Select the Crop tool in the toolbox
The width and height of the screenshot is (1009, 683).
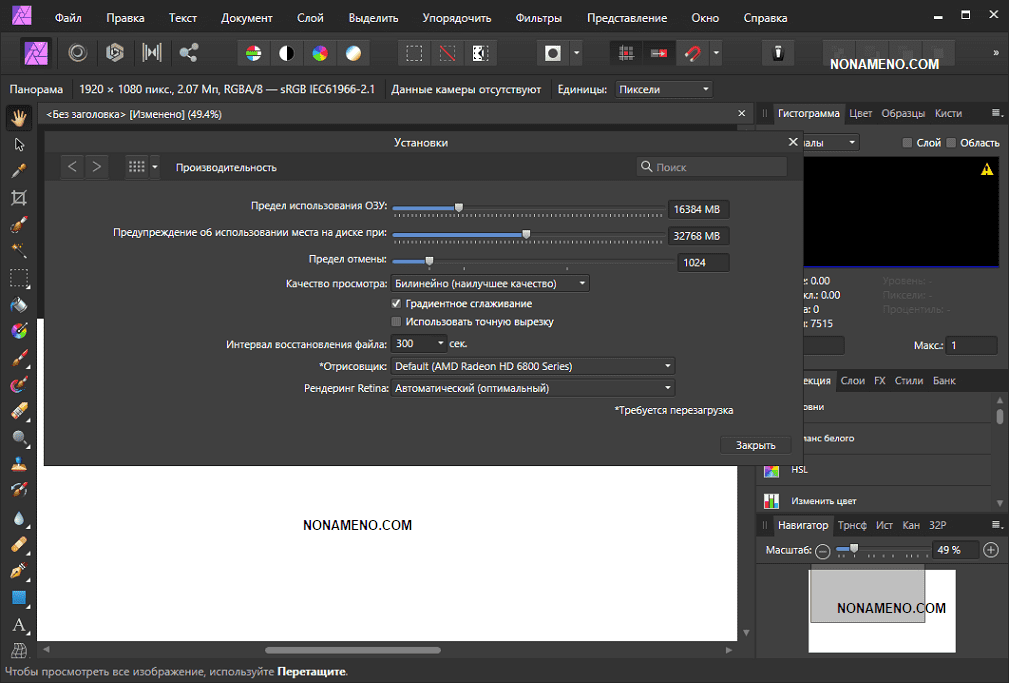(19, 198)
